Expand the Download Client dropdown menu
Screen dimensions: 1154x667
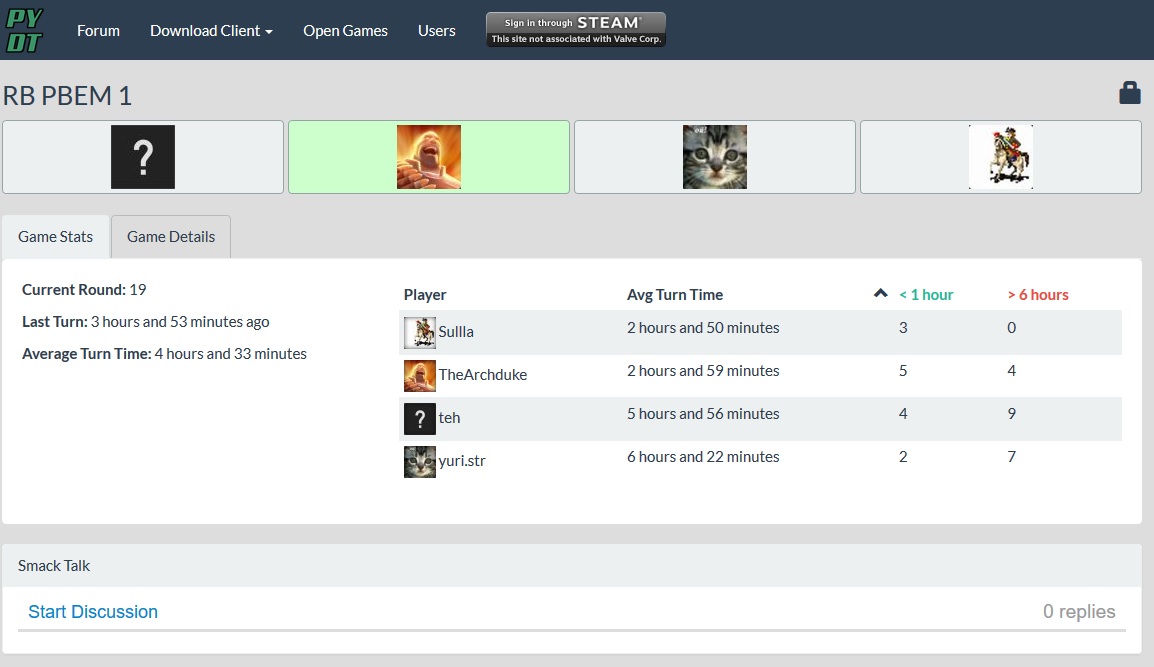pos(211,30)
